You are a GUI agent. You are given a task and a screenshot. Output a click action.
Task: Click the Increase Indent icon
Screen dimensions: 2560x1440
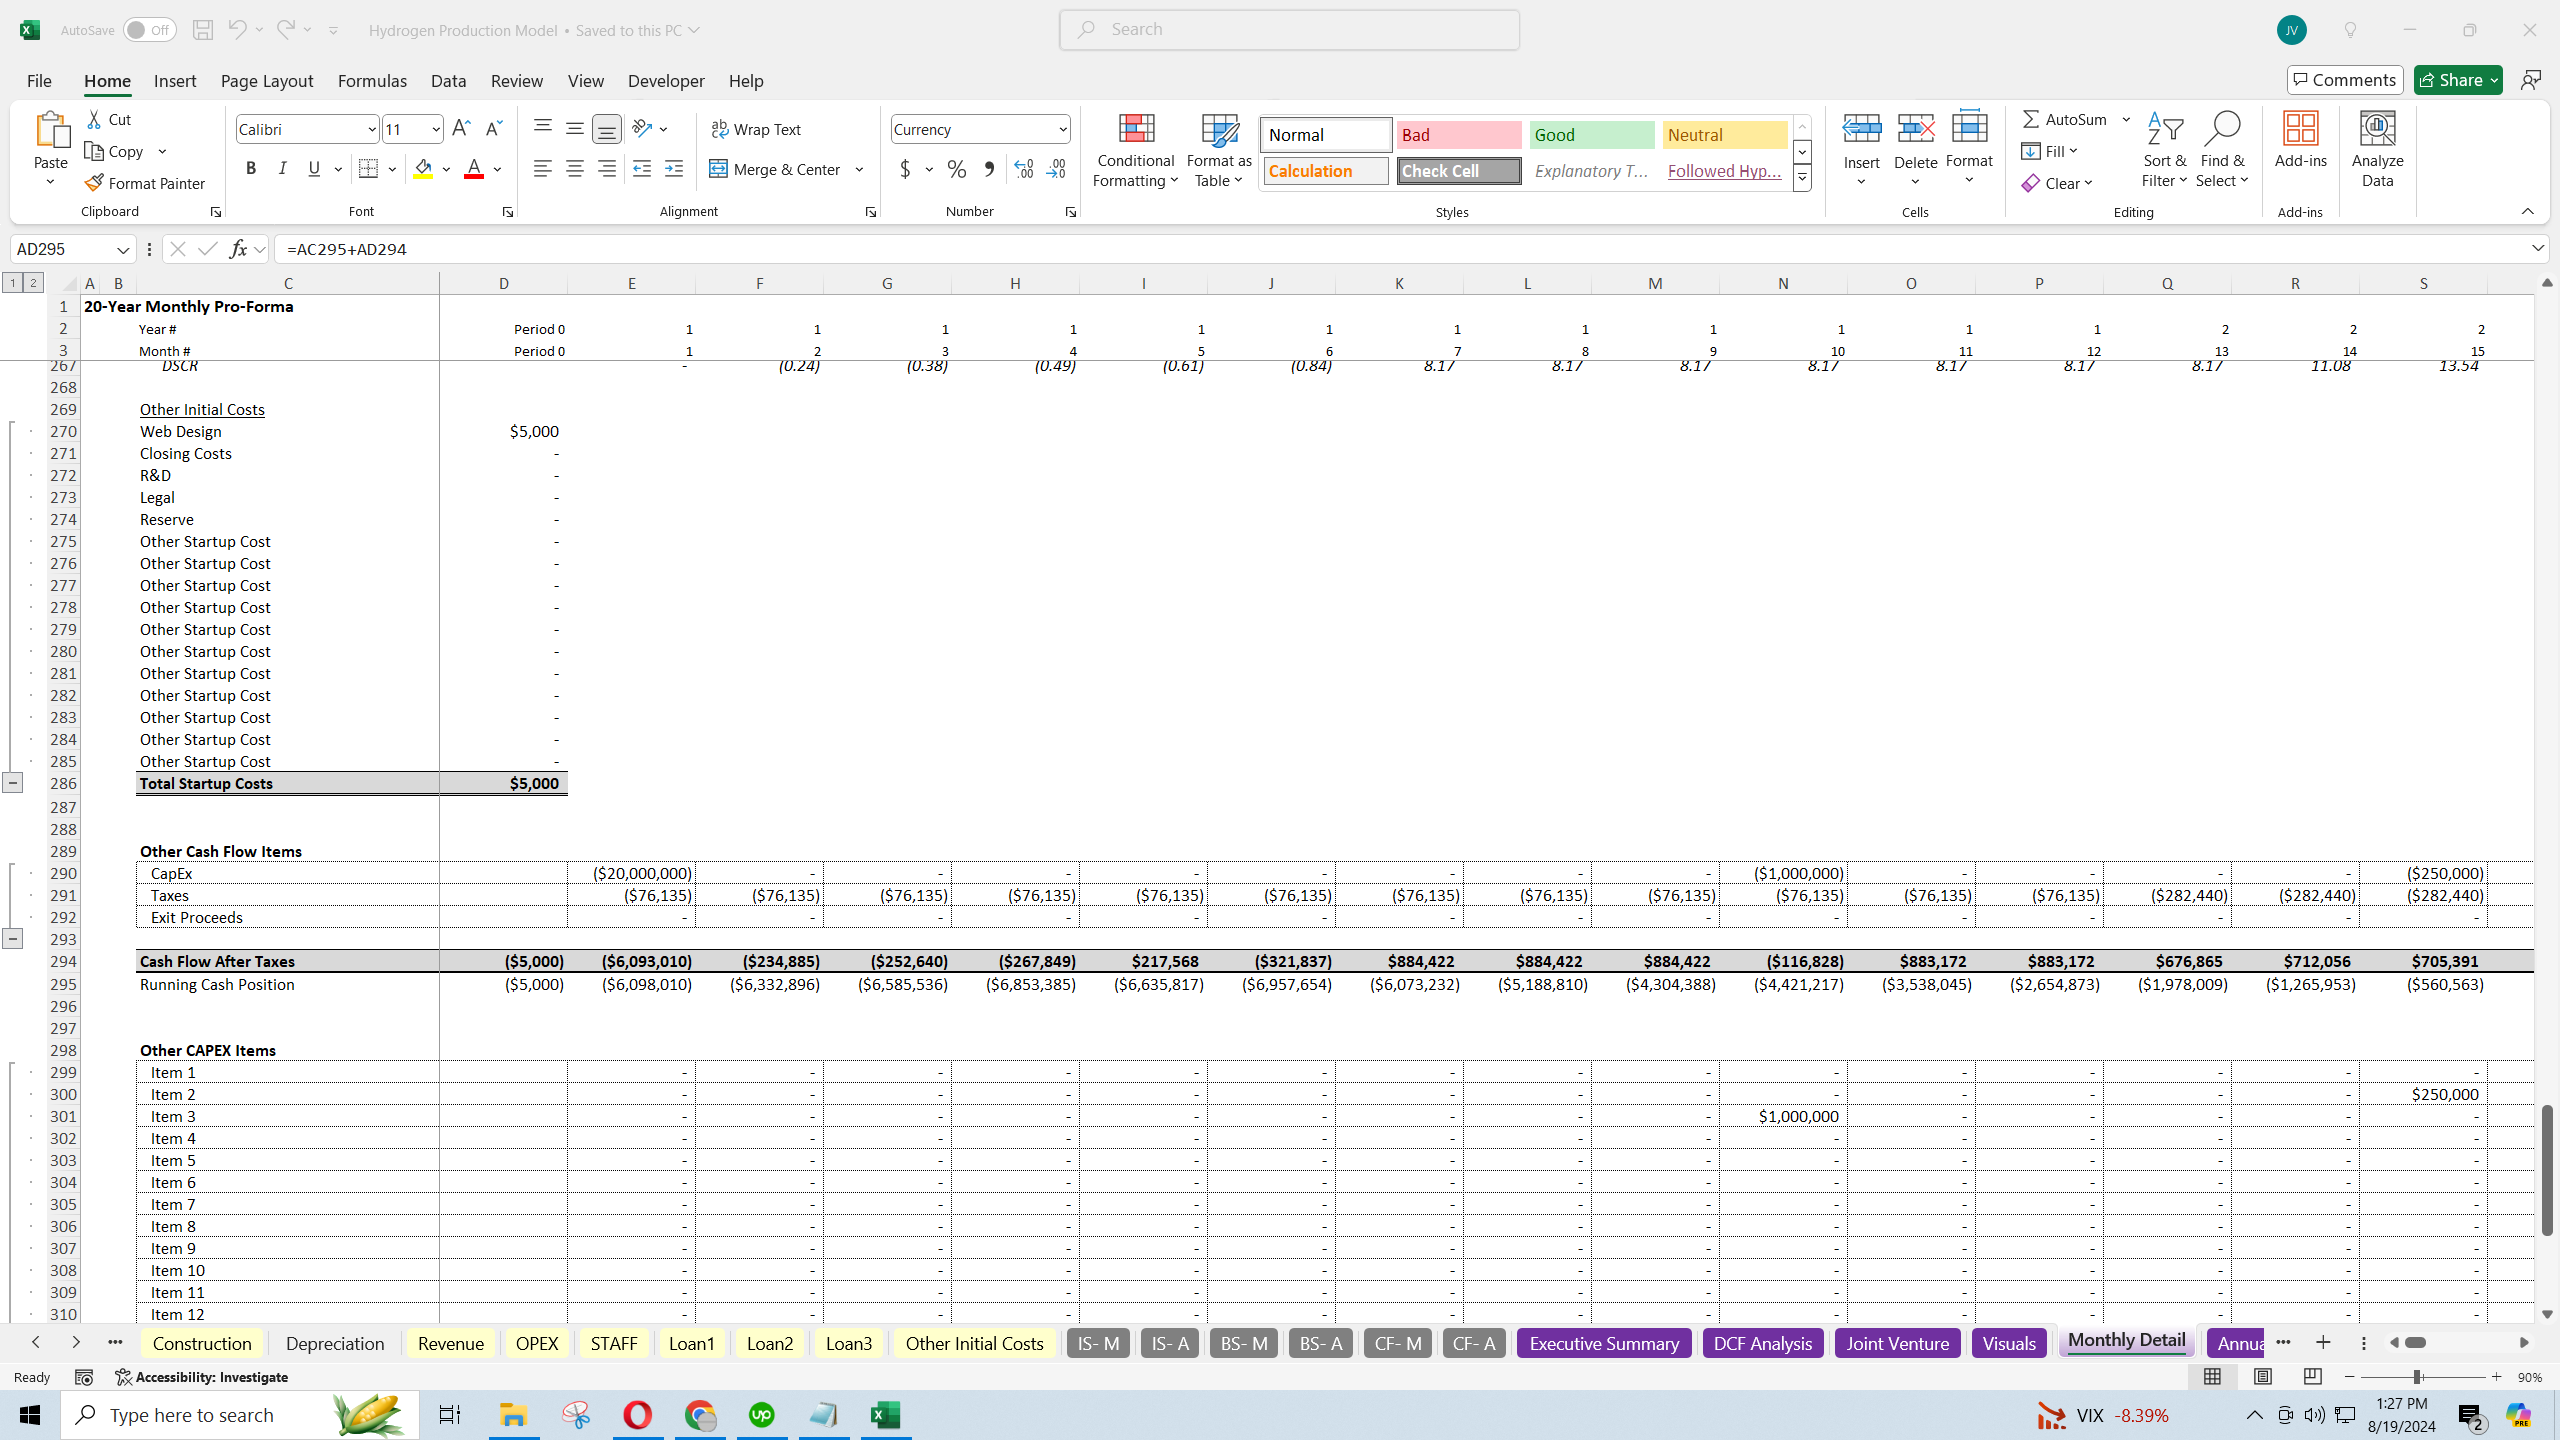click(674, 169)
